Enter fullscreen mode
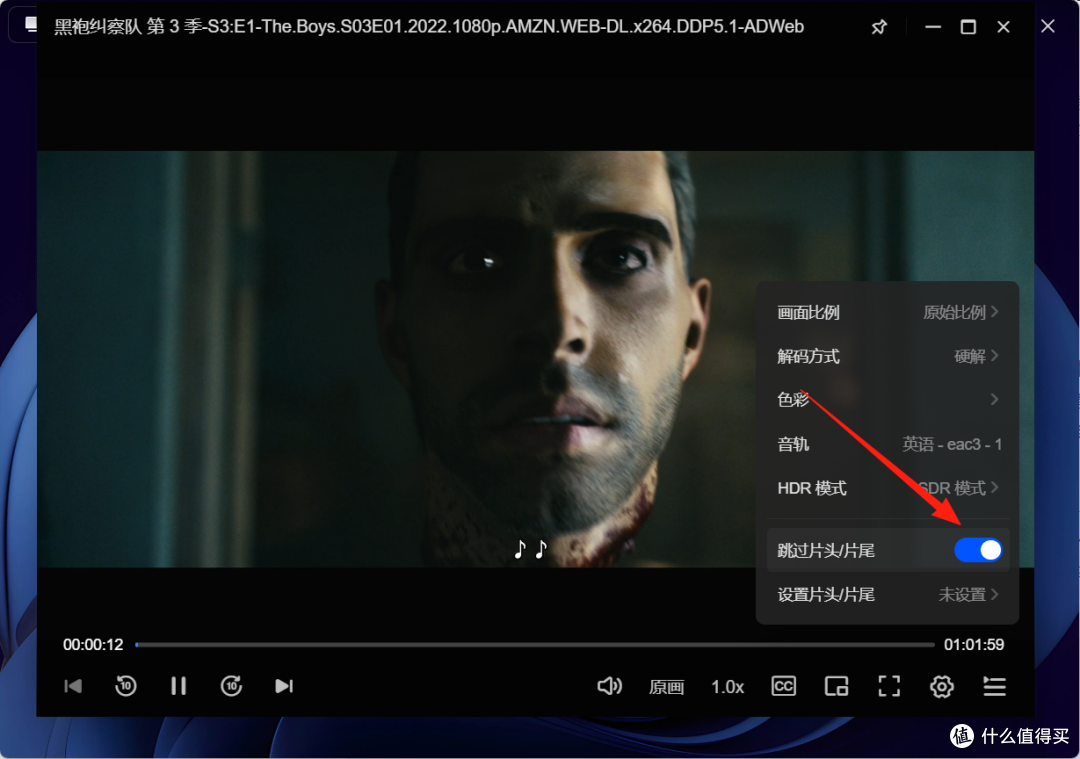This screenshot has height=759, width=1080. [889, 686]
